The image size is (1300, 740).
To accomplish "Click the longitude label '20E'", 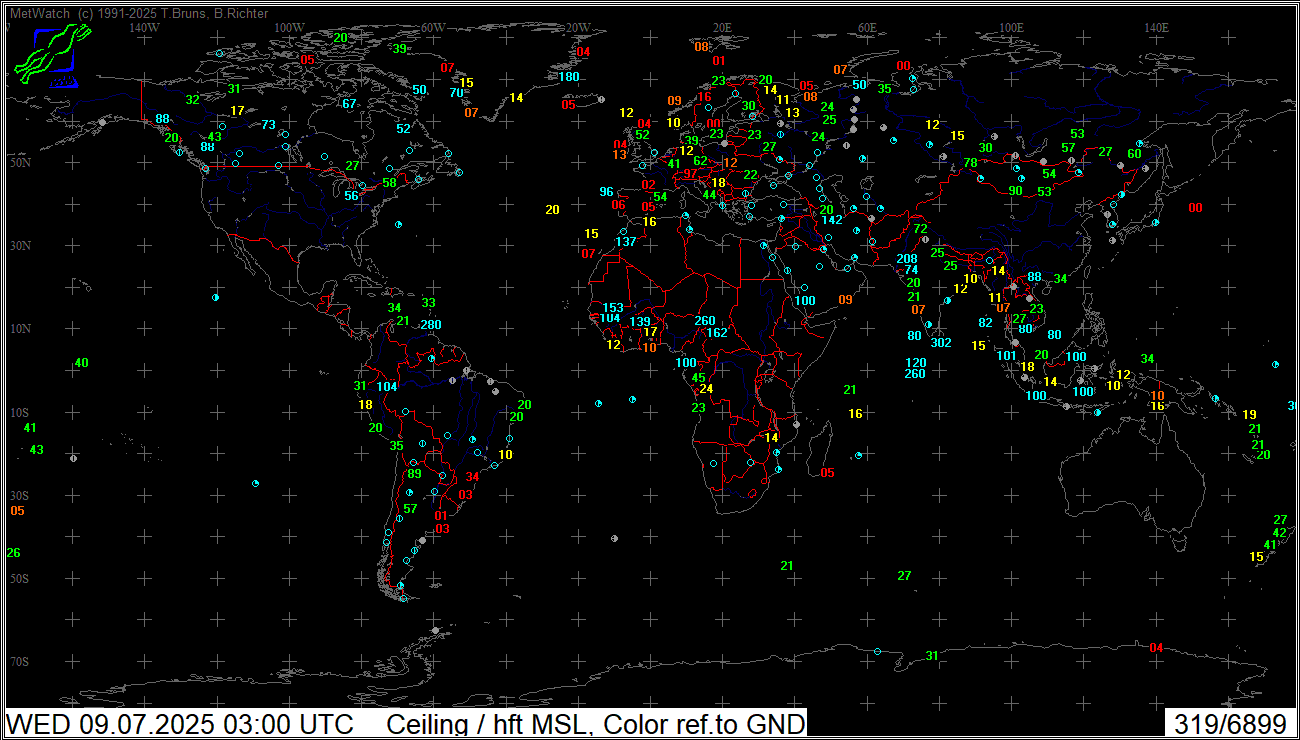I will coord(722,27).
